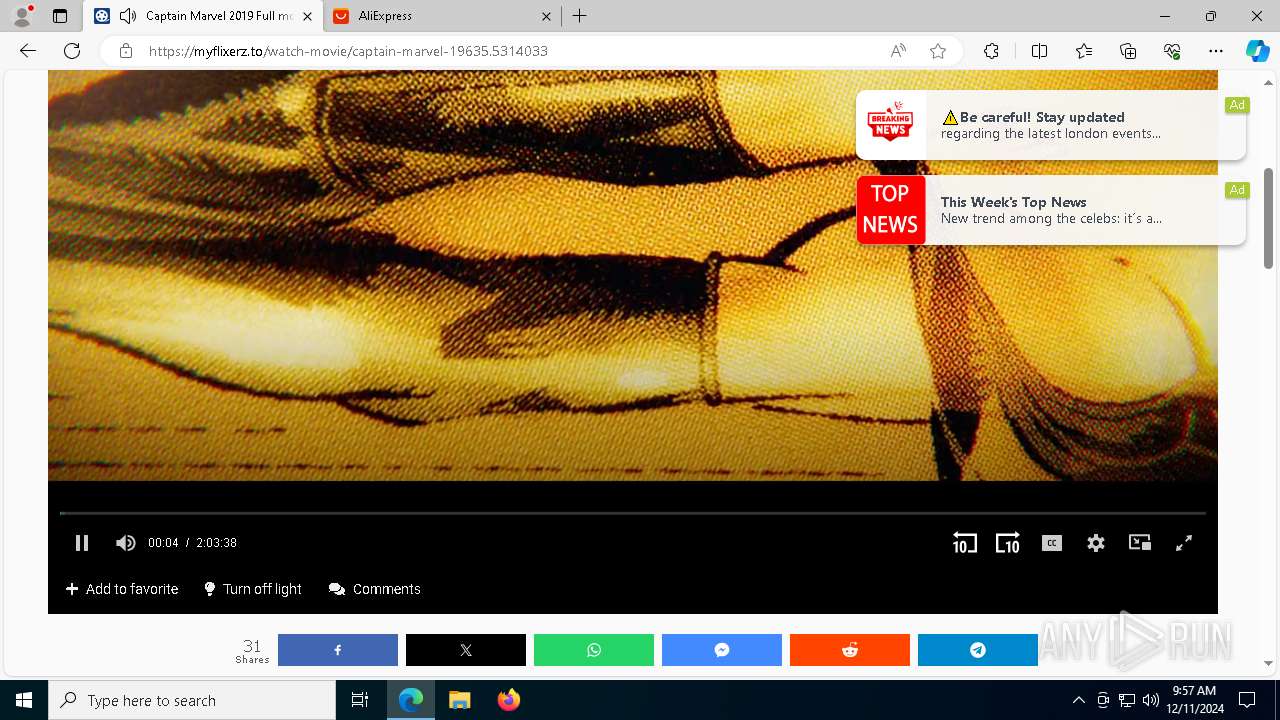
Task: Mute tab audio via speaker icon
Action: [x=127, y=16]
